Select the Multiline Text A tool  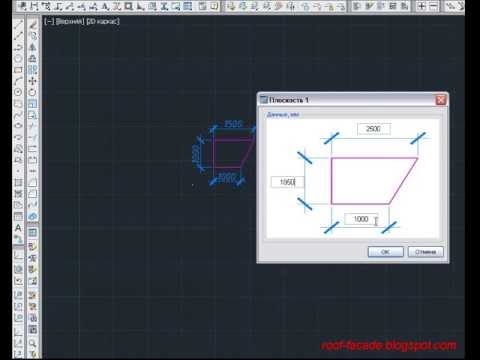tap(18, 228)
